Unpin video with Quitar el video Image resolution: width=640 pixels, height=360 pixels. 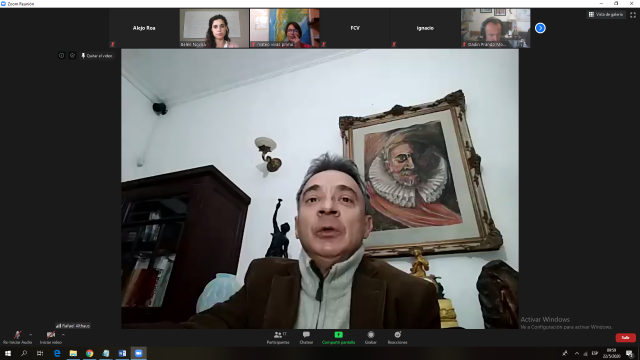[x=97, y=56]
